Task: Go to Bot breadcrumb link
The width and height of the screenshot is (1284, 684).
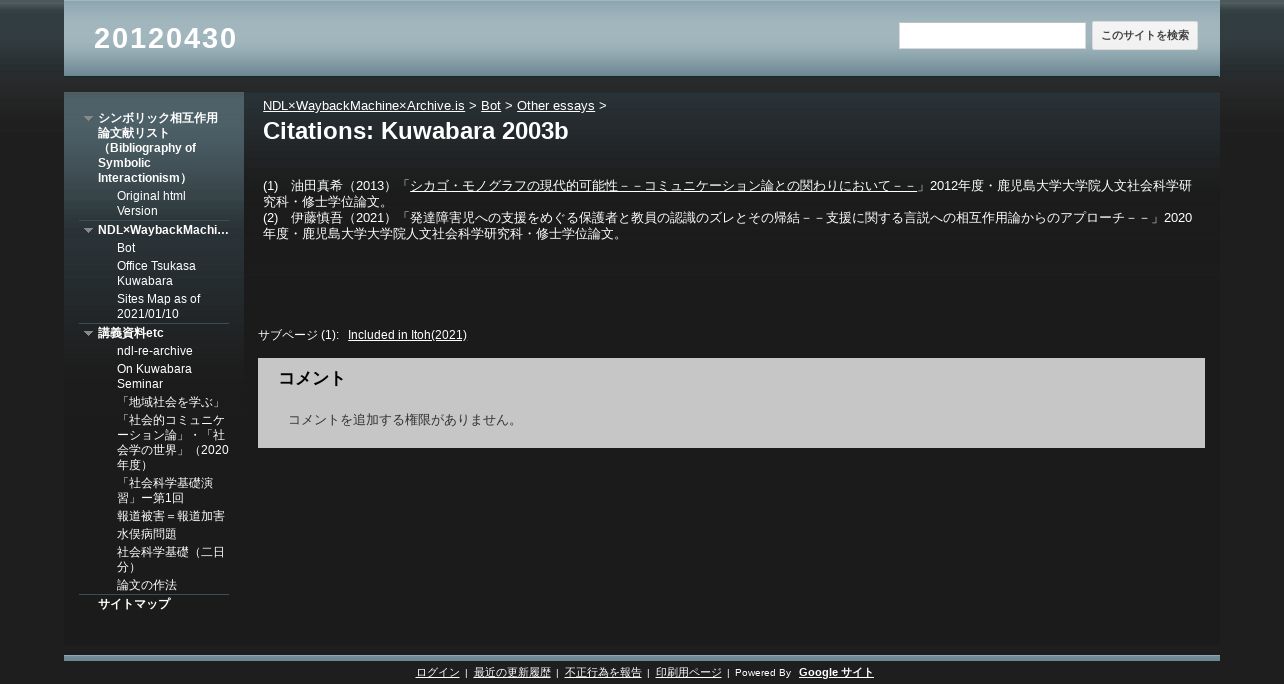Action: (491, 105)
